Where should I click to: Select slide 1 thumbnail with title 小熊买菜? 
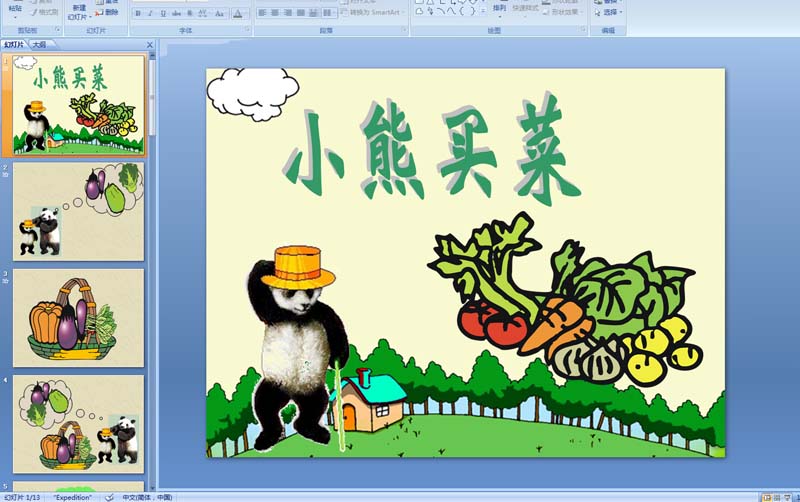click(x=78, y=105)
